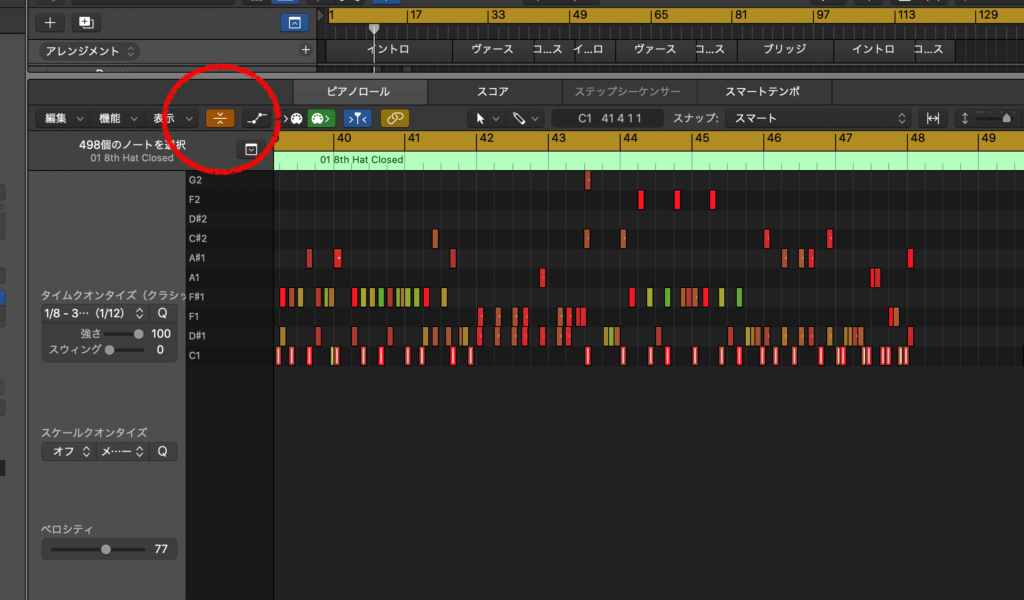Select the pencil tool
The height and width of the screenshot is (600, 1024).
519,118
